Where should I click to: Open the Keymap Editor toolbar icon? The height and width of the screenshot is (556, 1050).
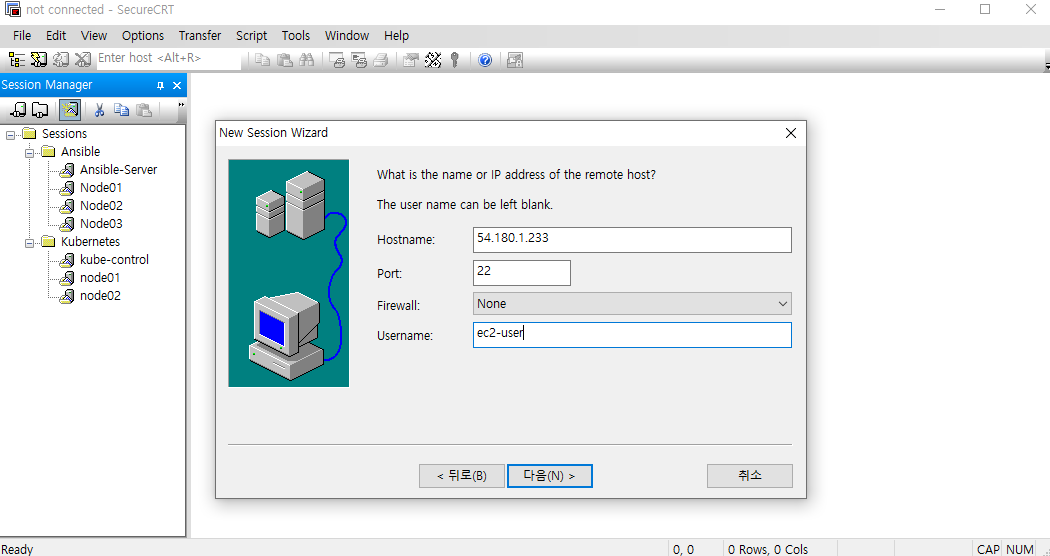coord(433,60)
